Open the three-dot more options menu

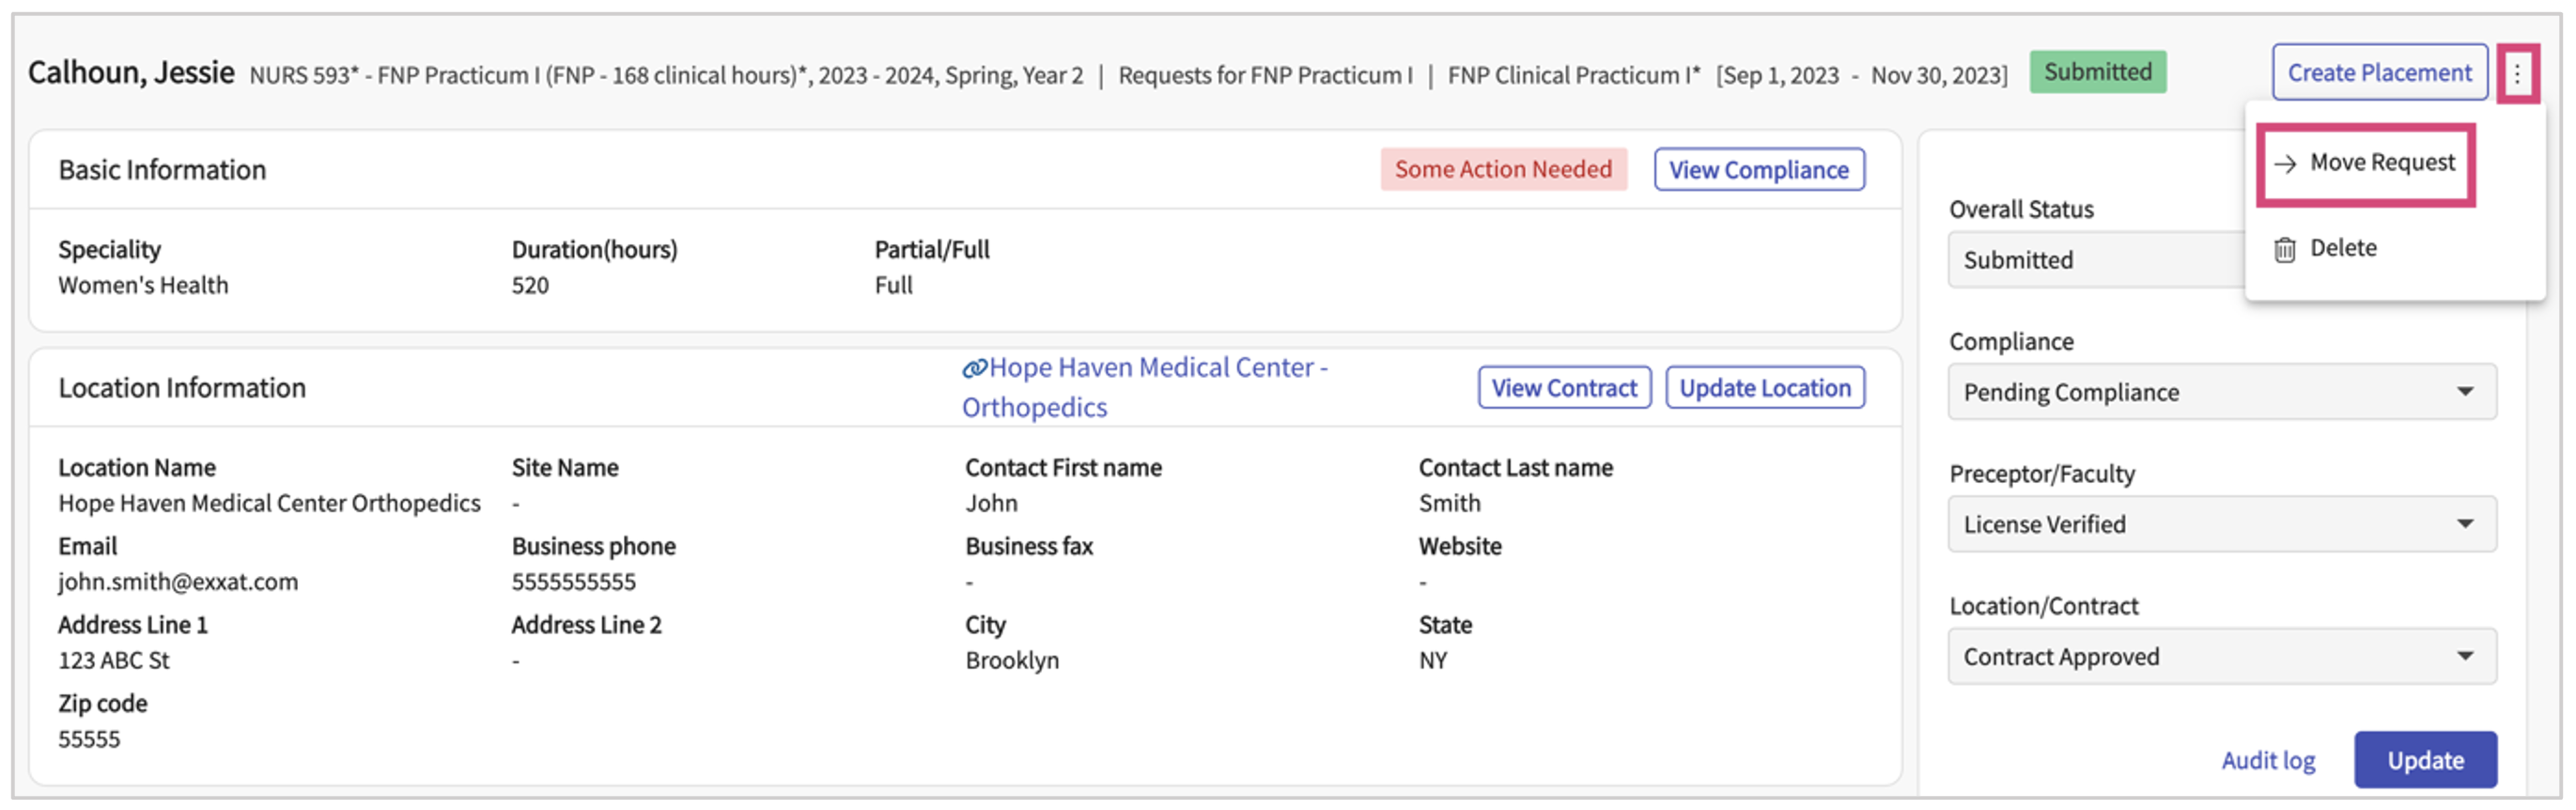(x=2516, y=73)
